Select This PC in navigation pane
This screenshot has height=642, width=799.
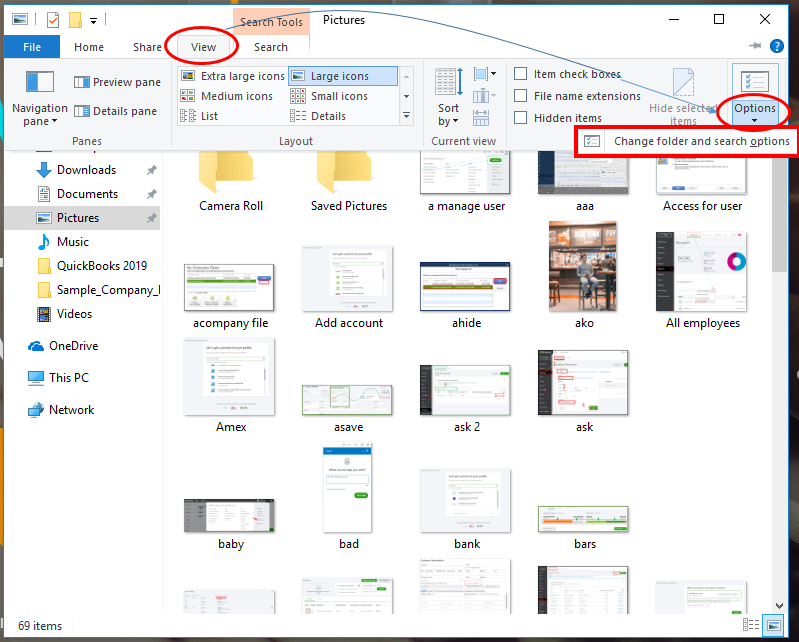[58, 378]
